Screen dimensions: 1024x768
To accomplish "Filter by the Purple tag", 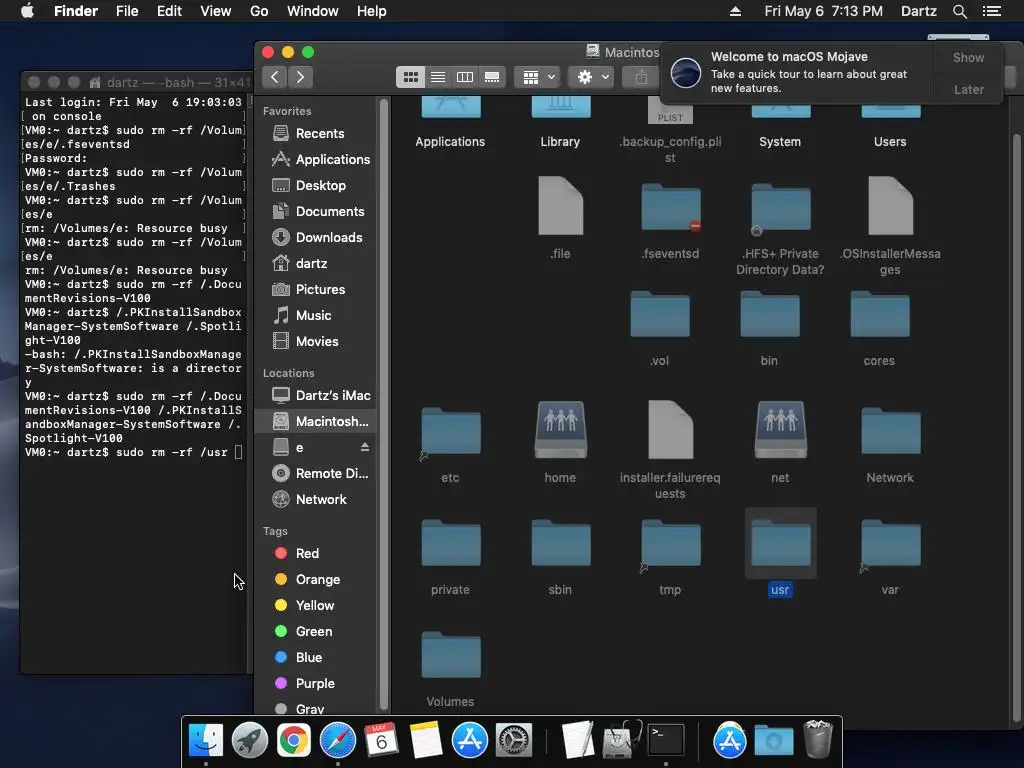I will click(x=315, y=684).
